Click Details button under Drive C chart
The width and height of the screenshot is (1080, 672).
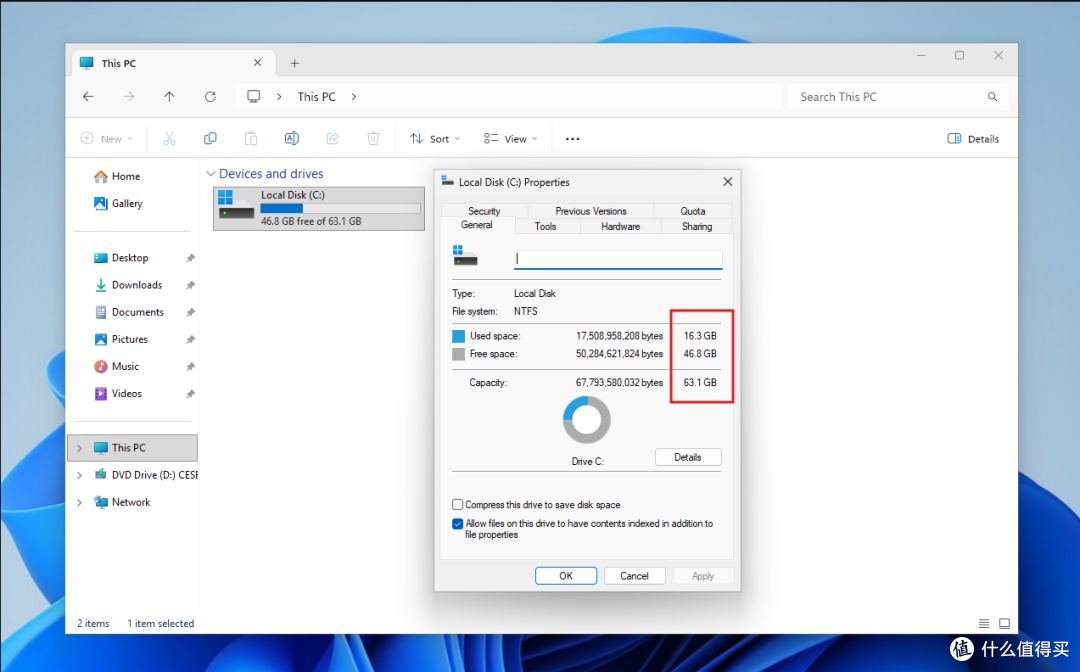[x=687, y=457]
